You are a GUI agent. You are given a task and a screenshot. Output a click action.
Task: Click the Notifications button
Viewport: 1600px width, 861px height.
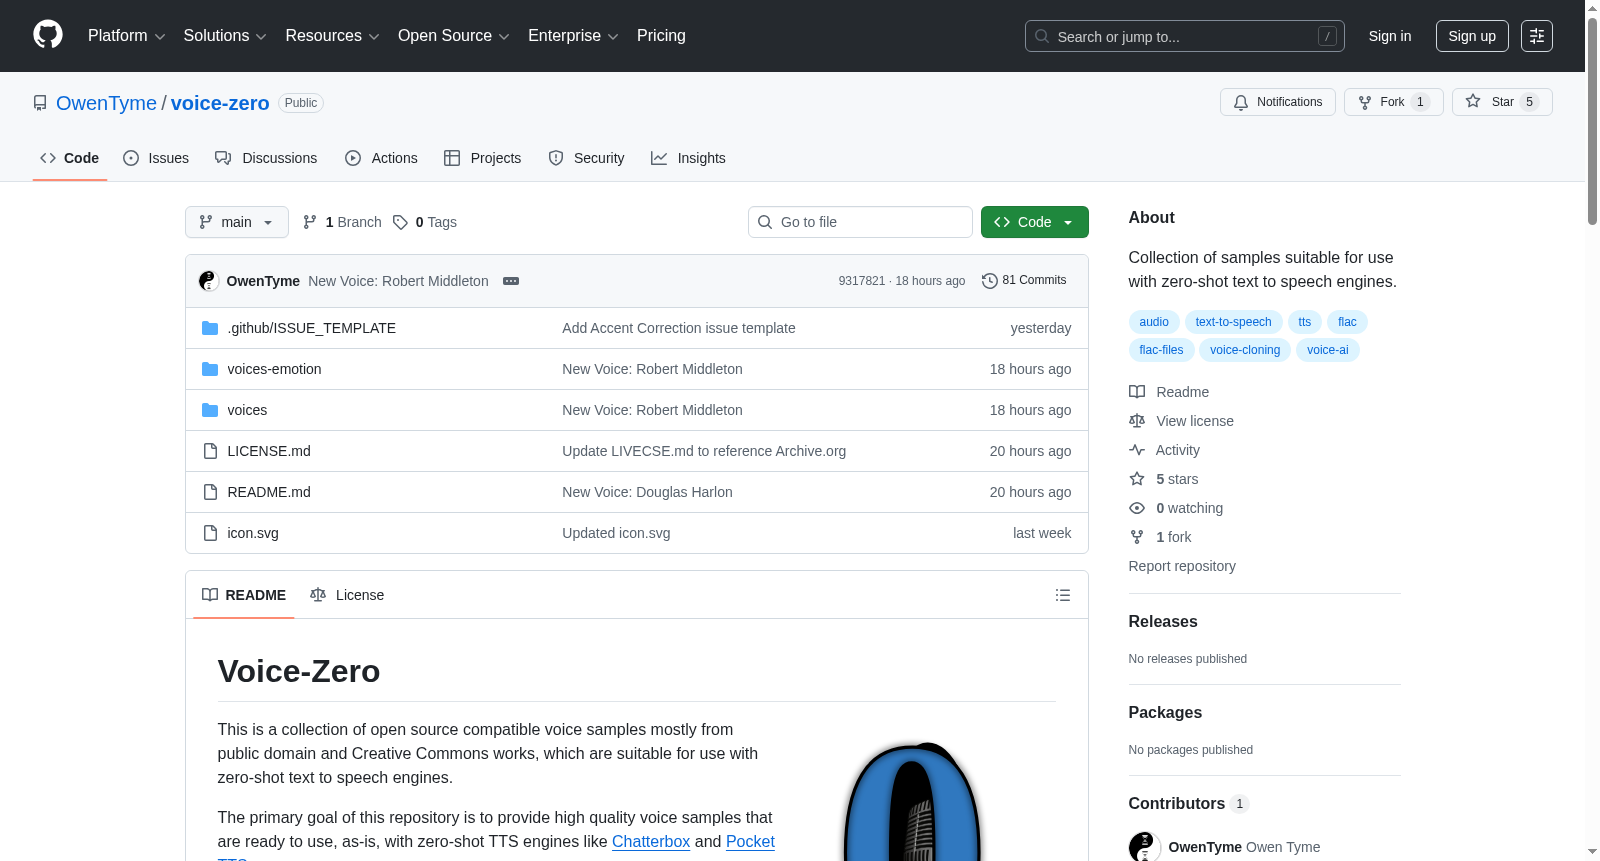click(x=1278, y=102)
